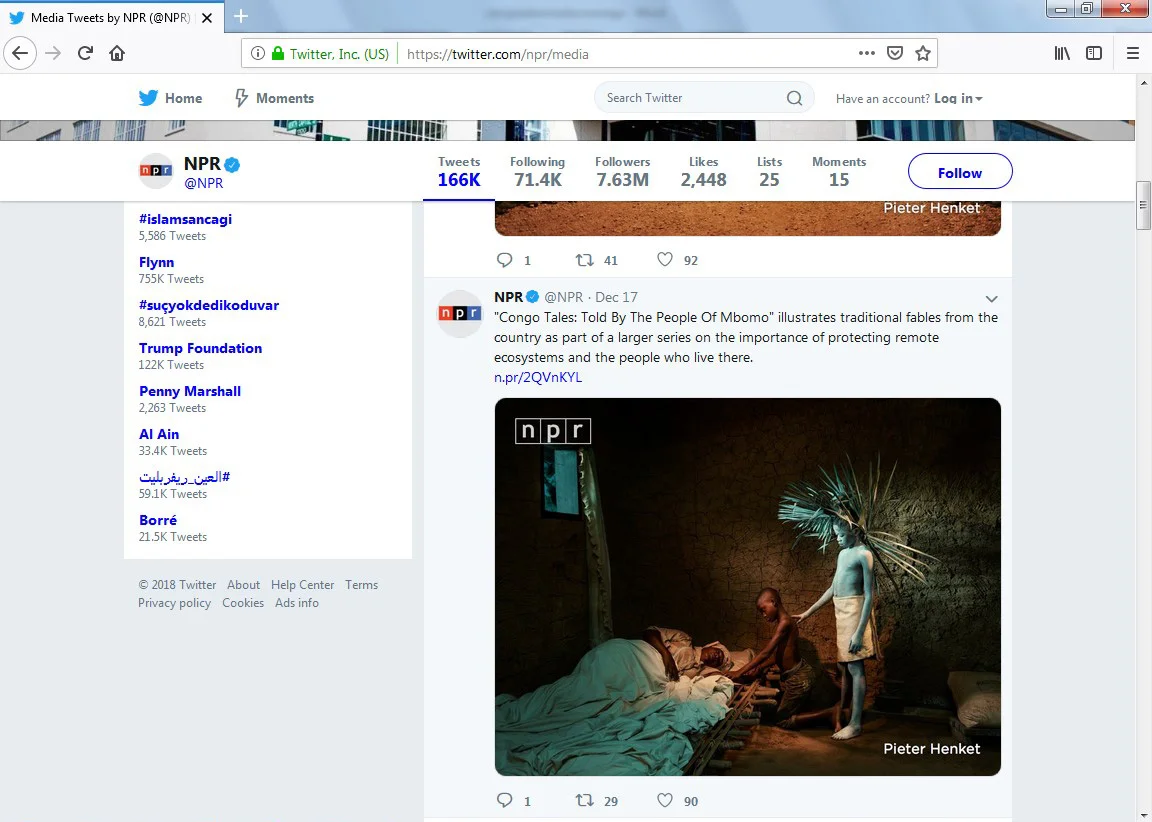Select the Likes 2,448 tab
Viewport: 1152px width, 822px height.
[x=703, y=171]
